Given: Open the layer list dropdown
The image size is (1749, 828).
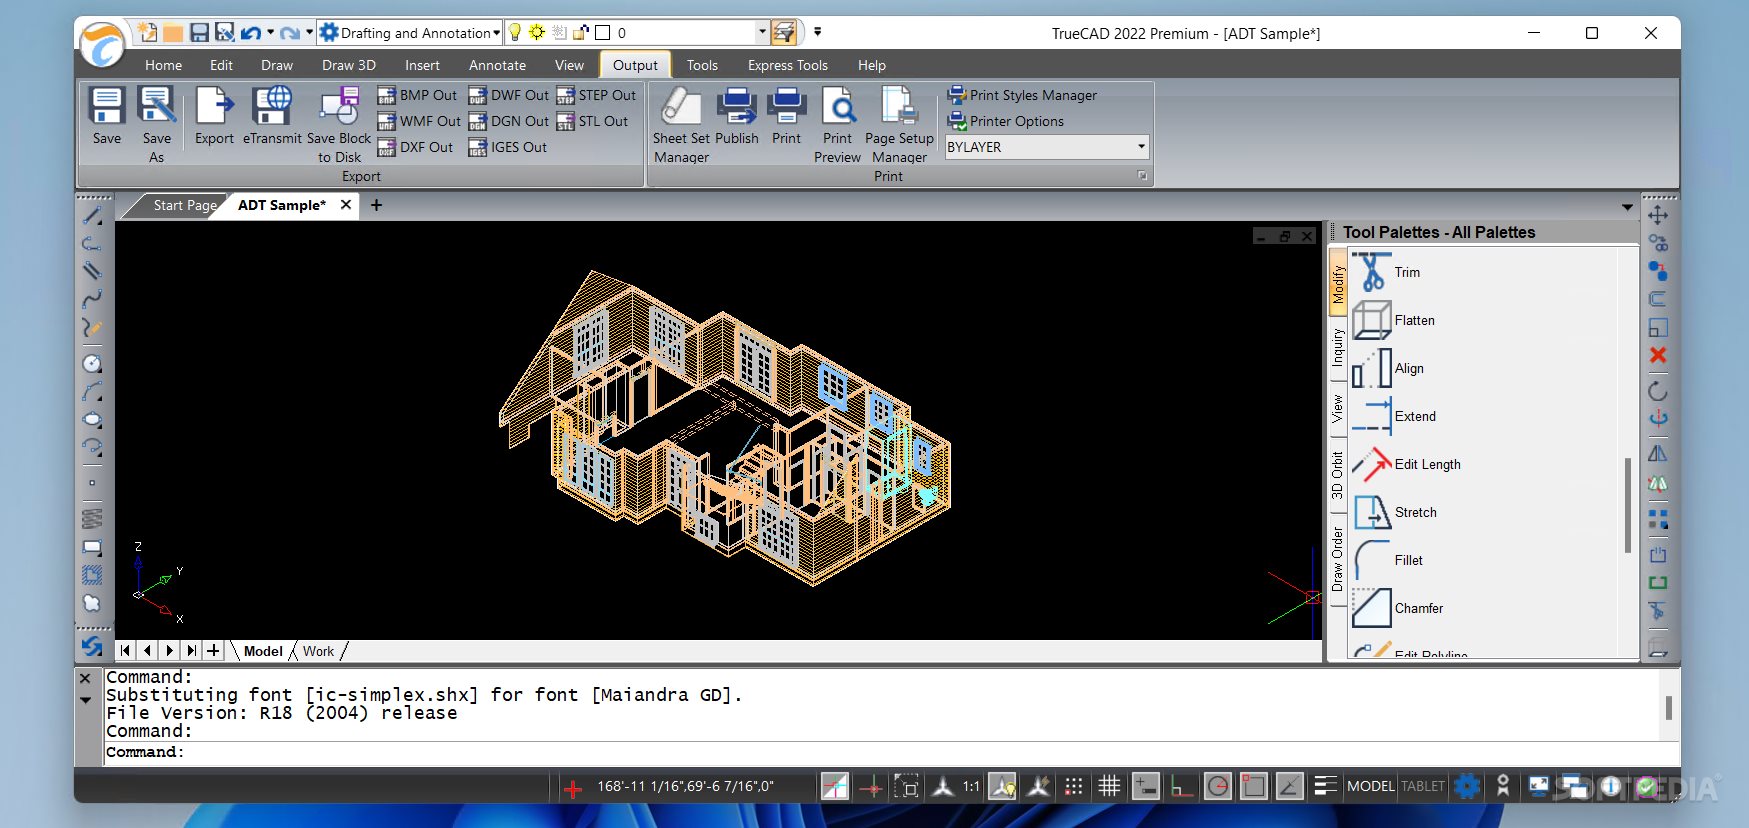Looking at the screenshot, I should (x=762, y=32).
